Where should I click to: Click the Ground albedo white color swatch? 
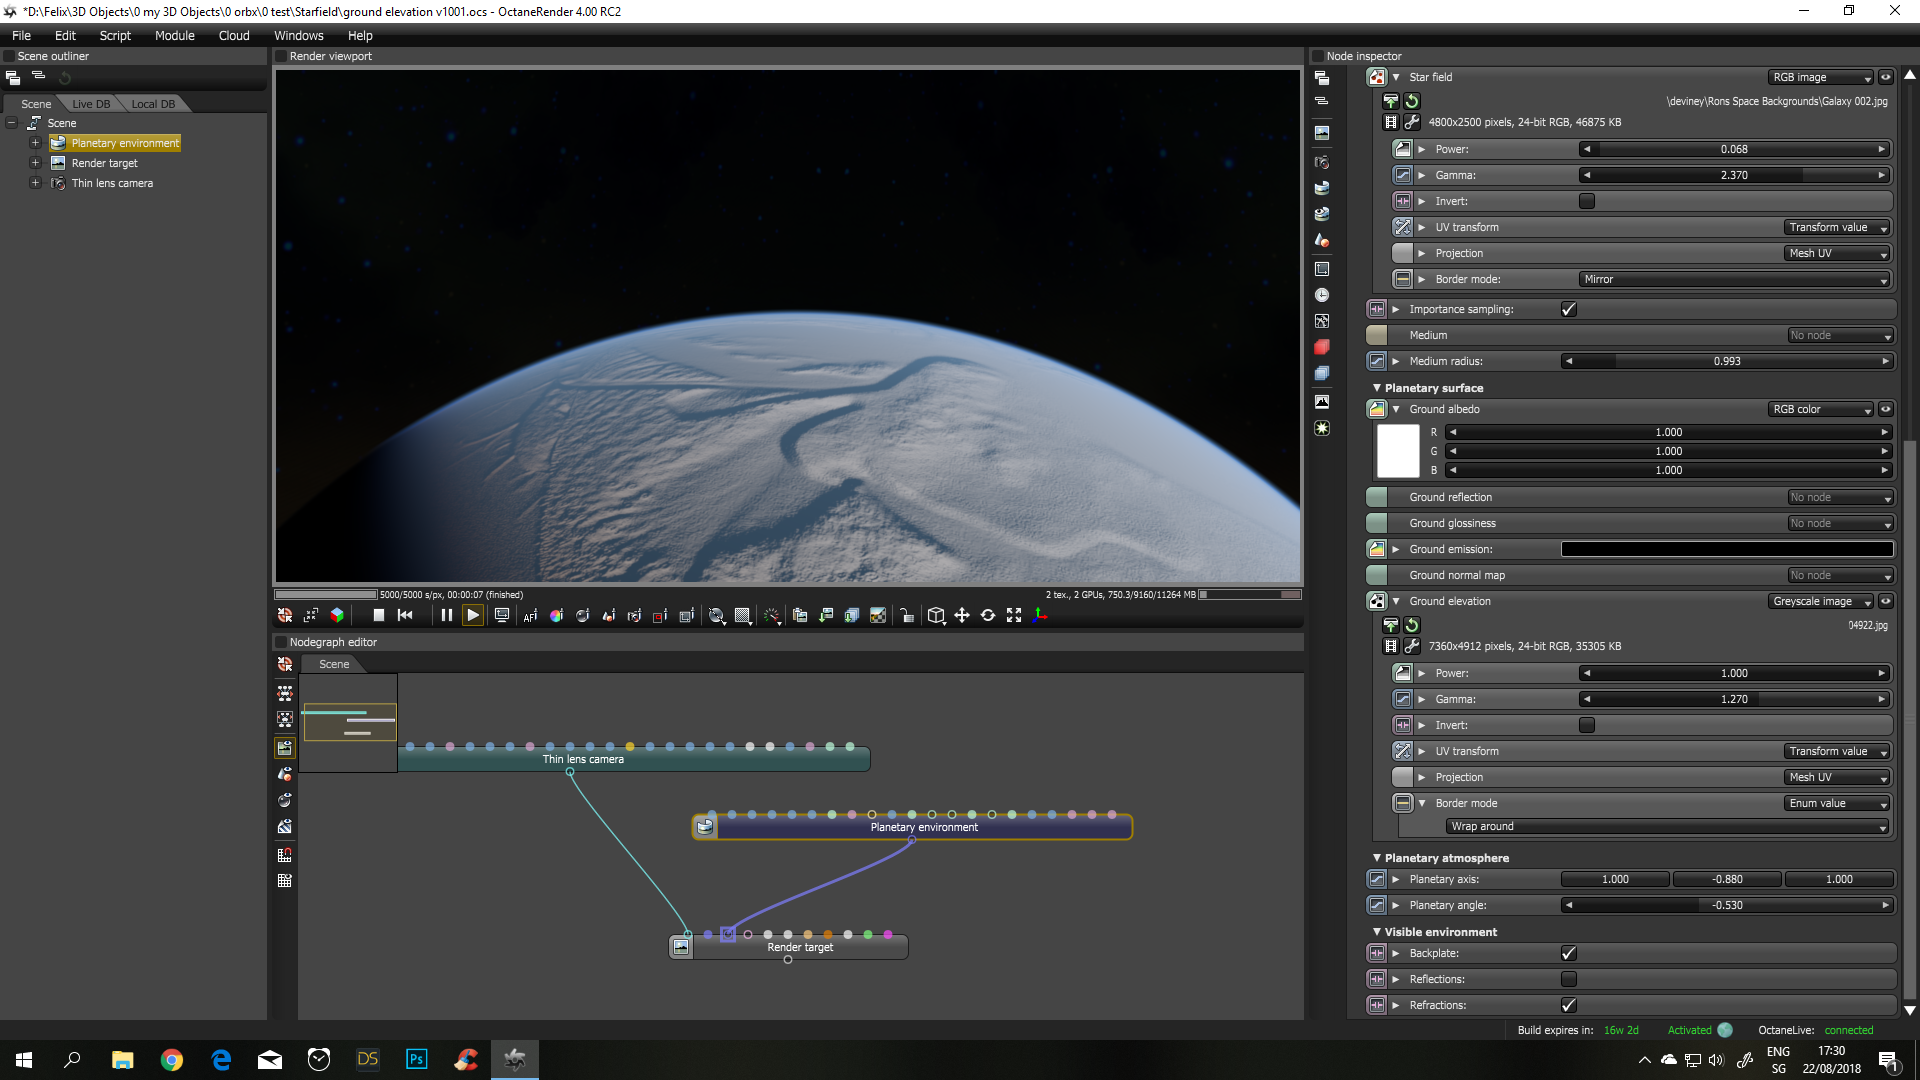click(1398, 451)
